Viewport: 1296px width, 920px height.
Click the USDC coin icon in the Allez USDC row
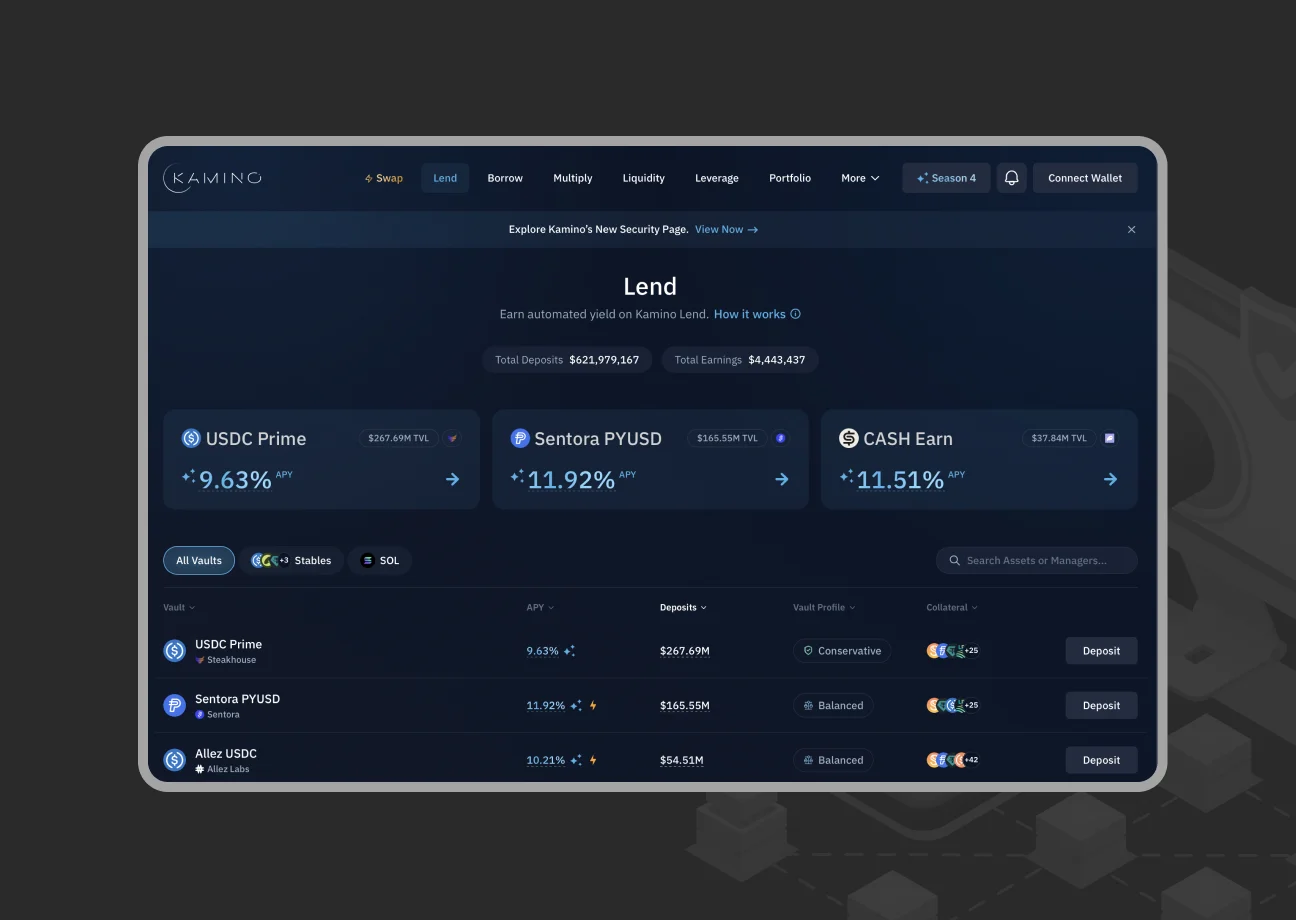[x=175, y=760]
